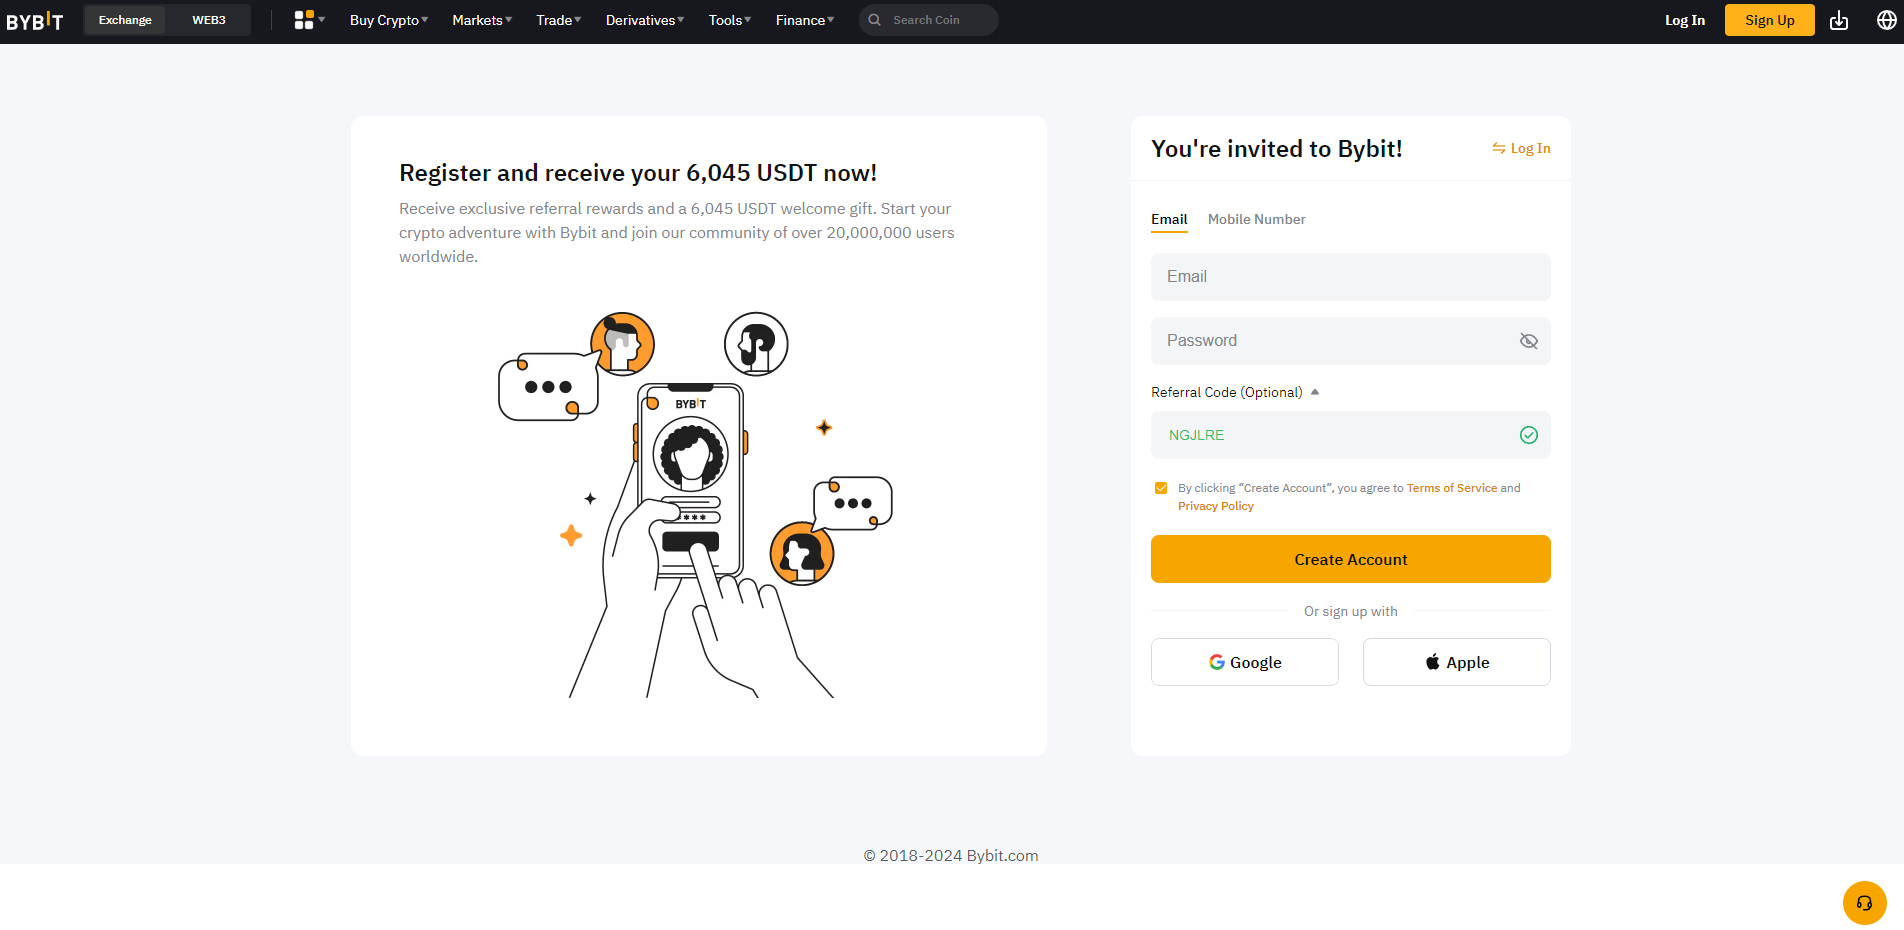Click Log In in the top navbar
The width and height of the screenshot is (1904, 930).
[1685, 20]
